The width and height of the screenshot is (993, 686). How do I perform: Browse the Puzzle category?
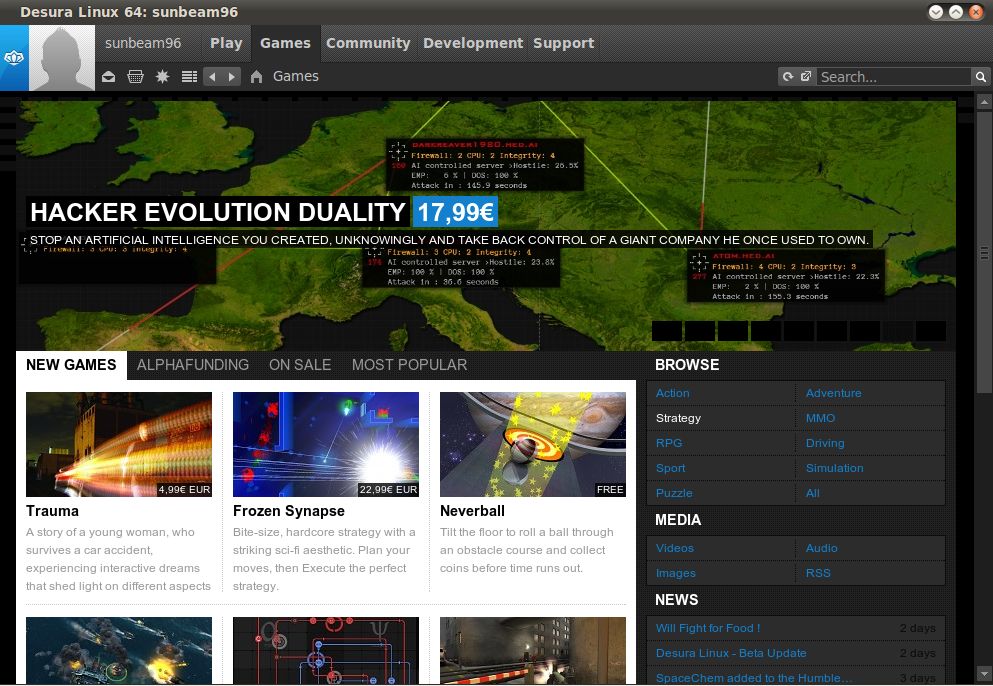coord(674,493)
